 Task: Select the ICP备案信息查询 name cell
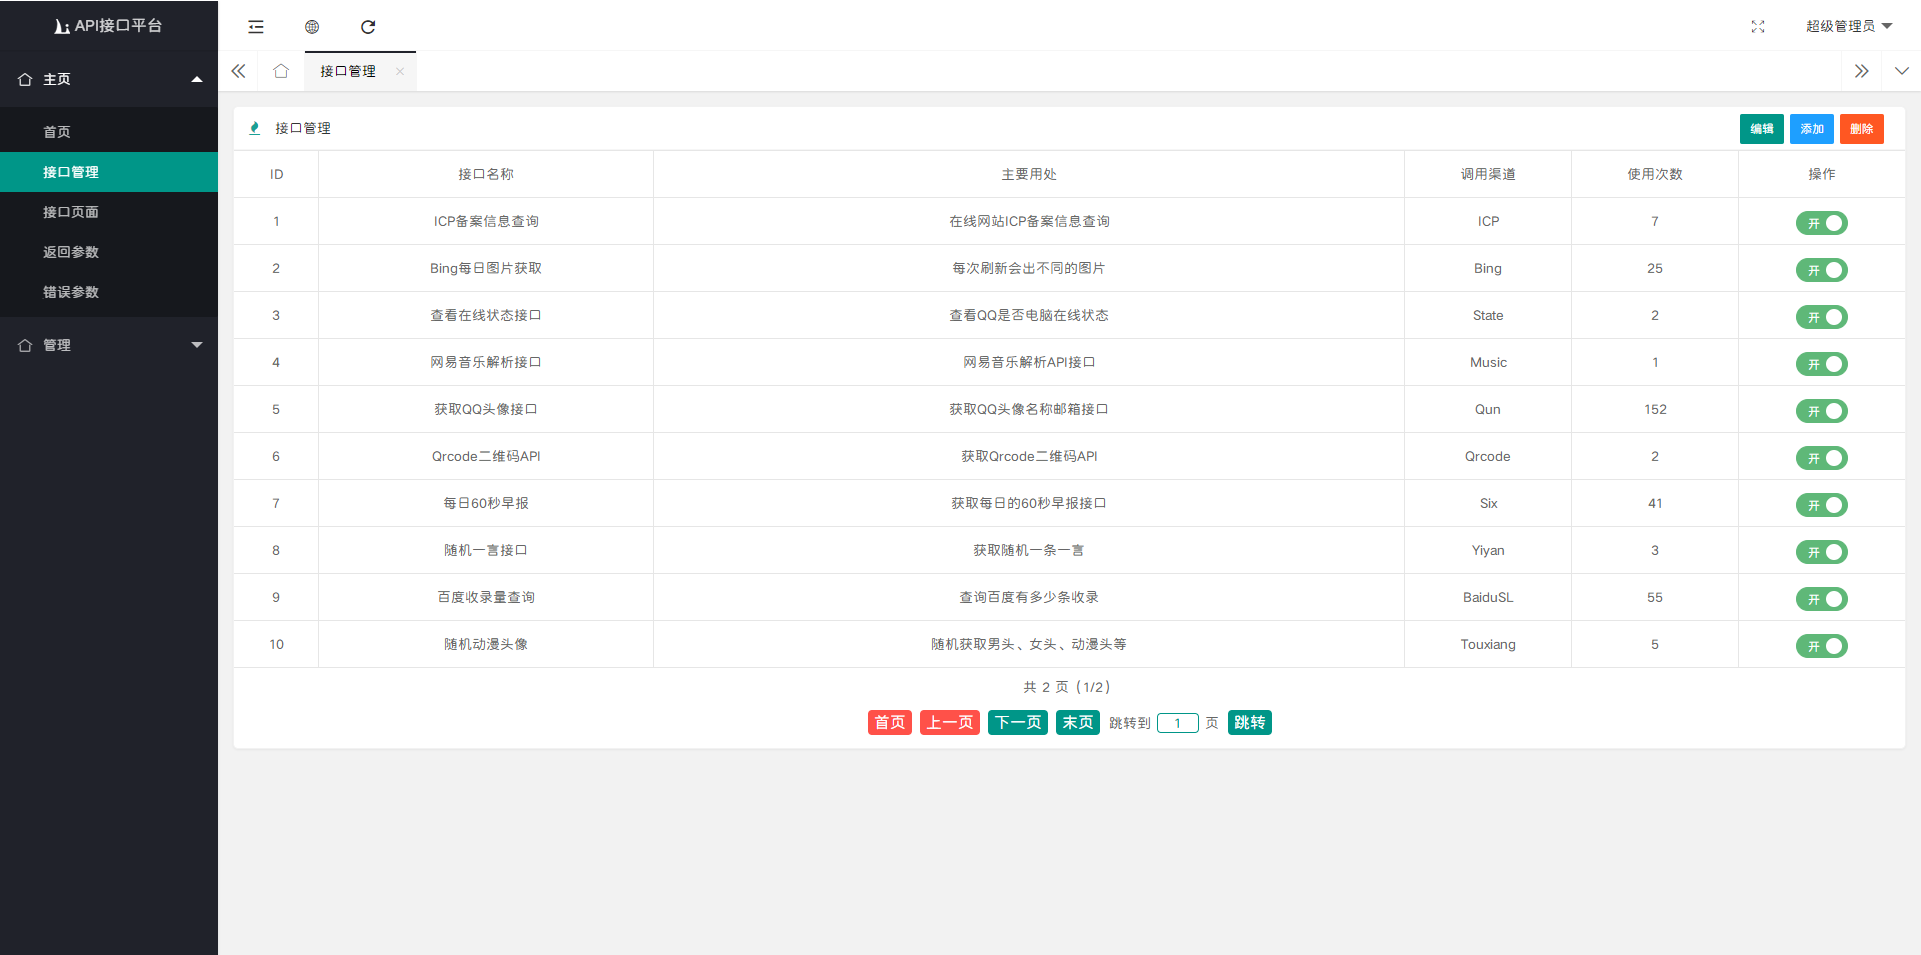coord(486,221)
